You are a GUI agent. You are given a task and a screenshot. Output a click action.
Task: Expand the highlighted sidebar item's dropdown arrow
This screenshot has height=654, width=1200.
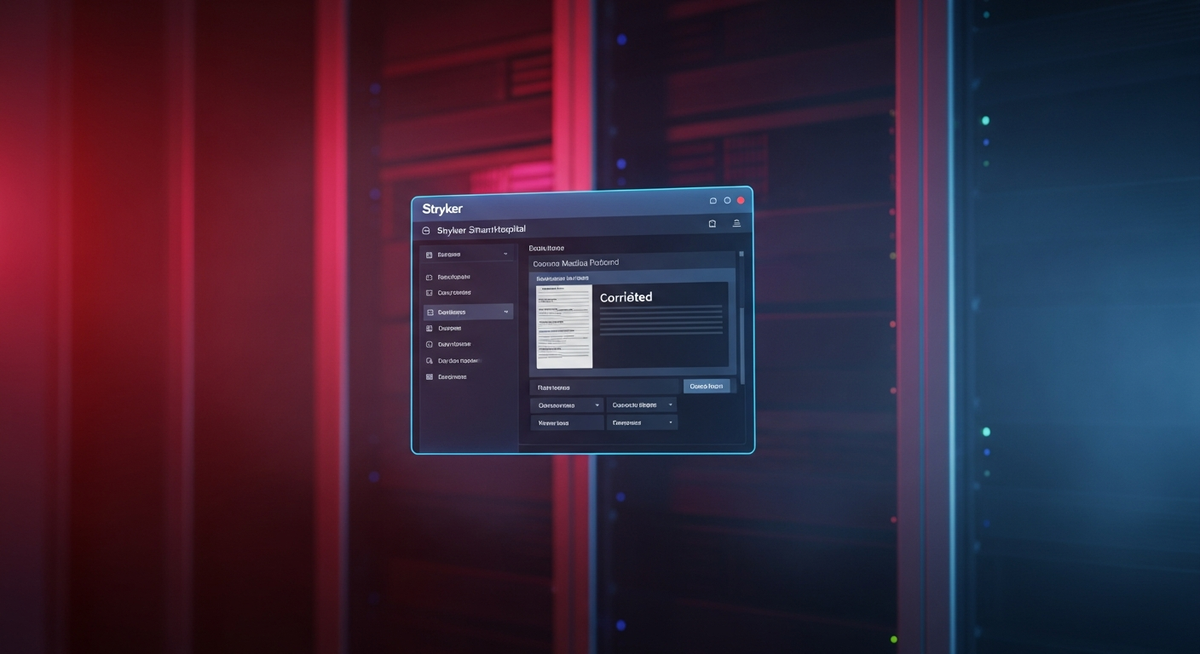tap(506, 312)
